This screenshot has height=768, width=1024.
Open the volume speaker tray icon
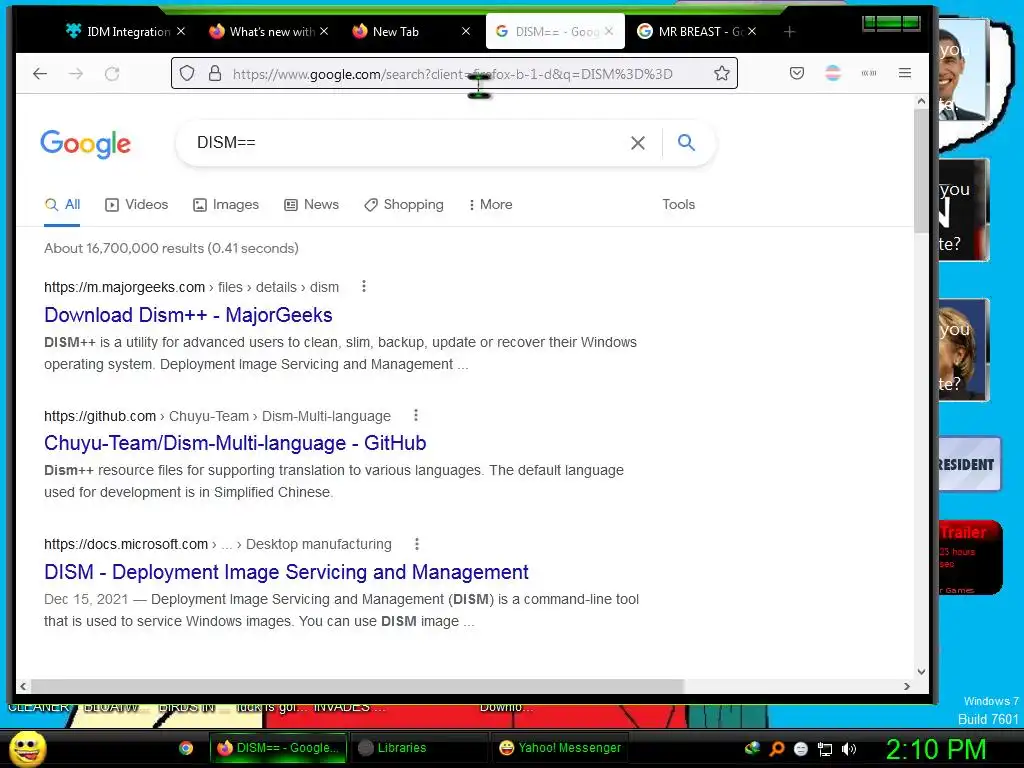[849, 749]
